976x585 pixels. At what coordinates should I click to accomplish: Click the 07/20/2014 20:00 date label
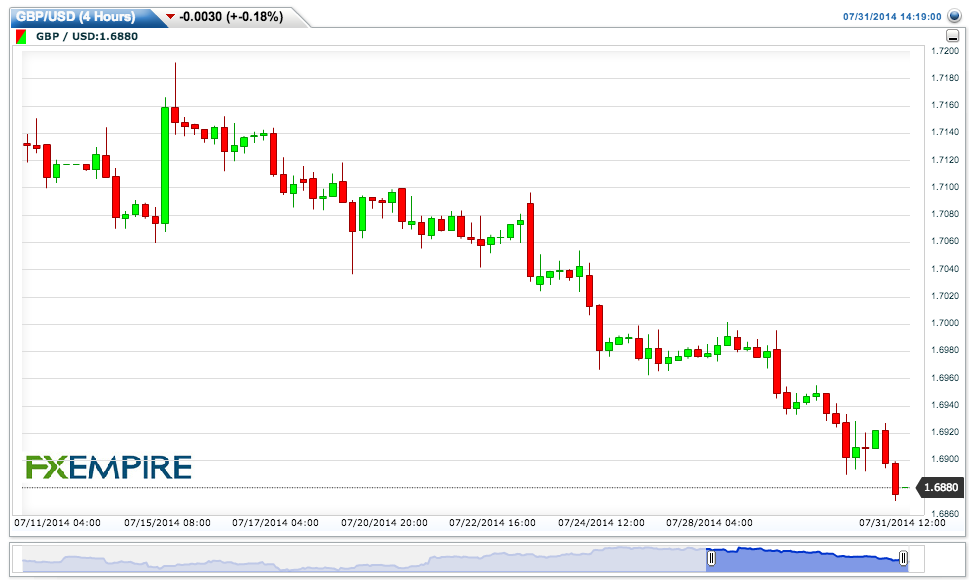[x=384, y=523]
